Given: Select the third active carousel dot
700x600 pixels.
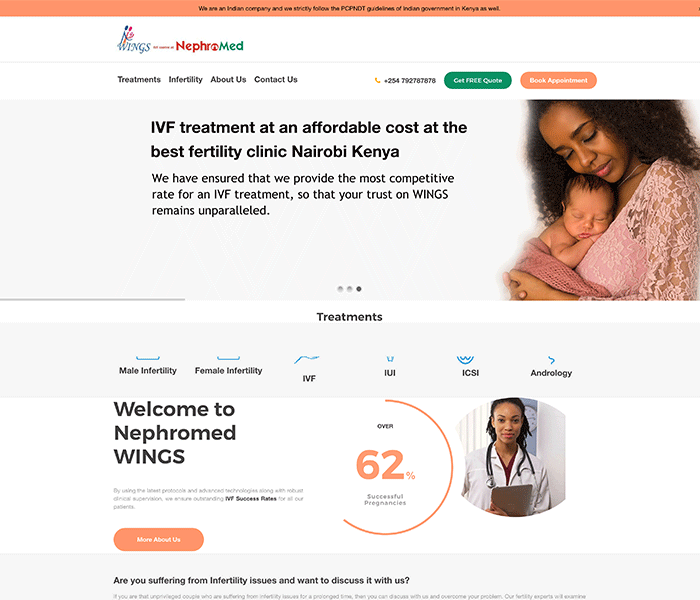Looking at the screenshot, I should click(x=359, y=289).
